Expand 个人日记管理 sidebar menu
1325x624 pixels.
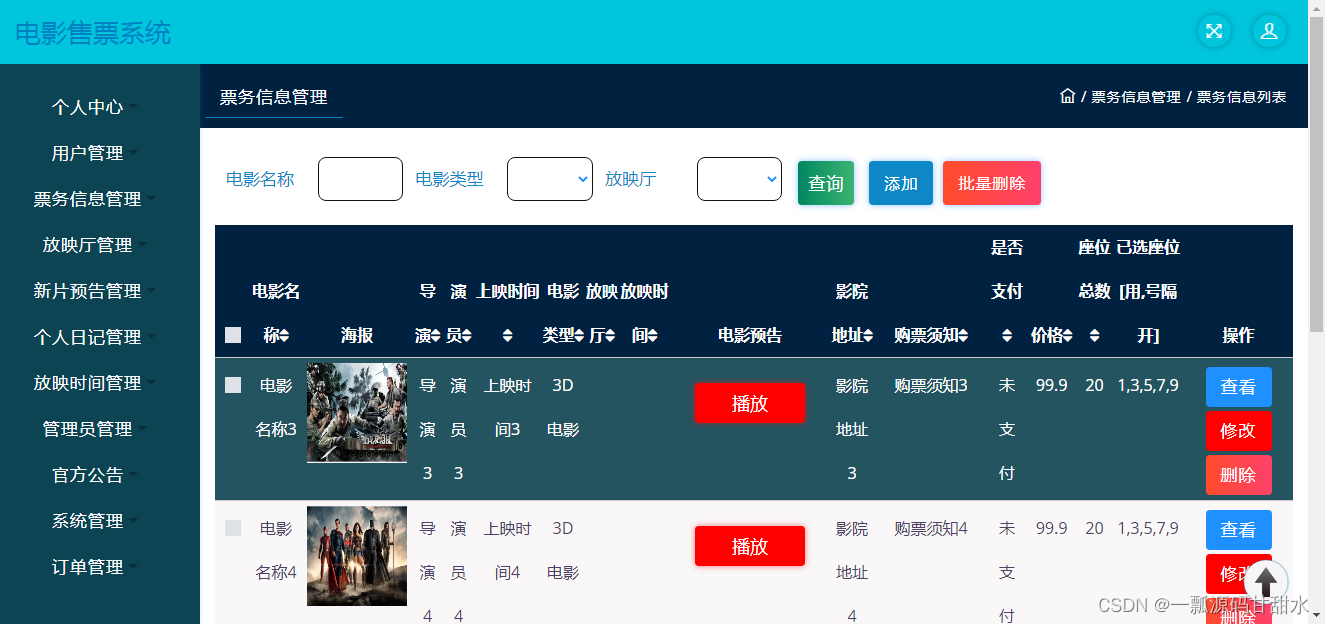point(94,337)
